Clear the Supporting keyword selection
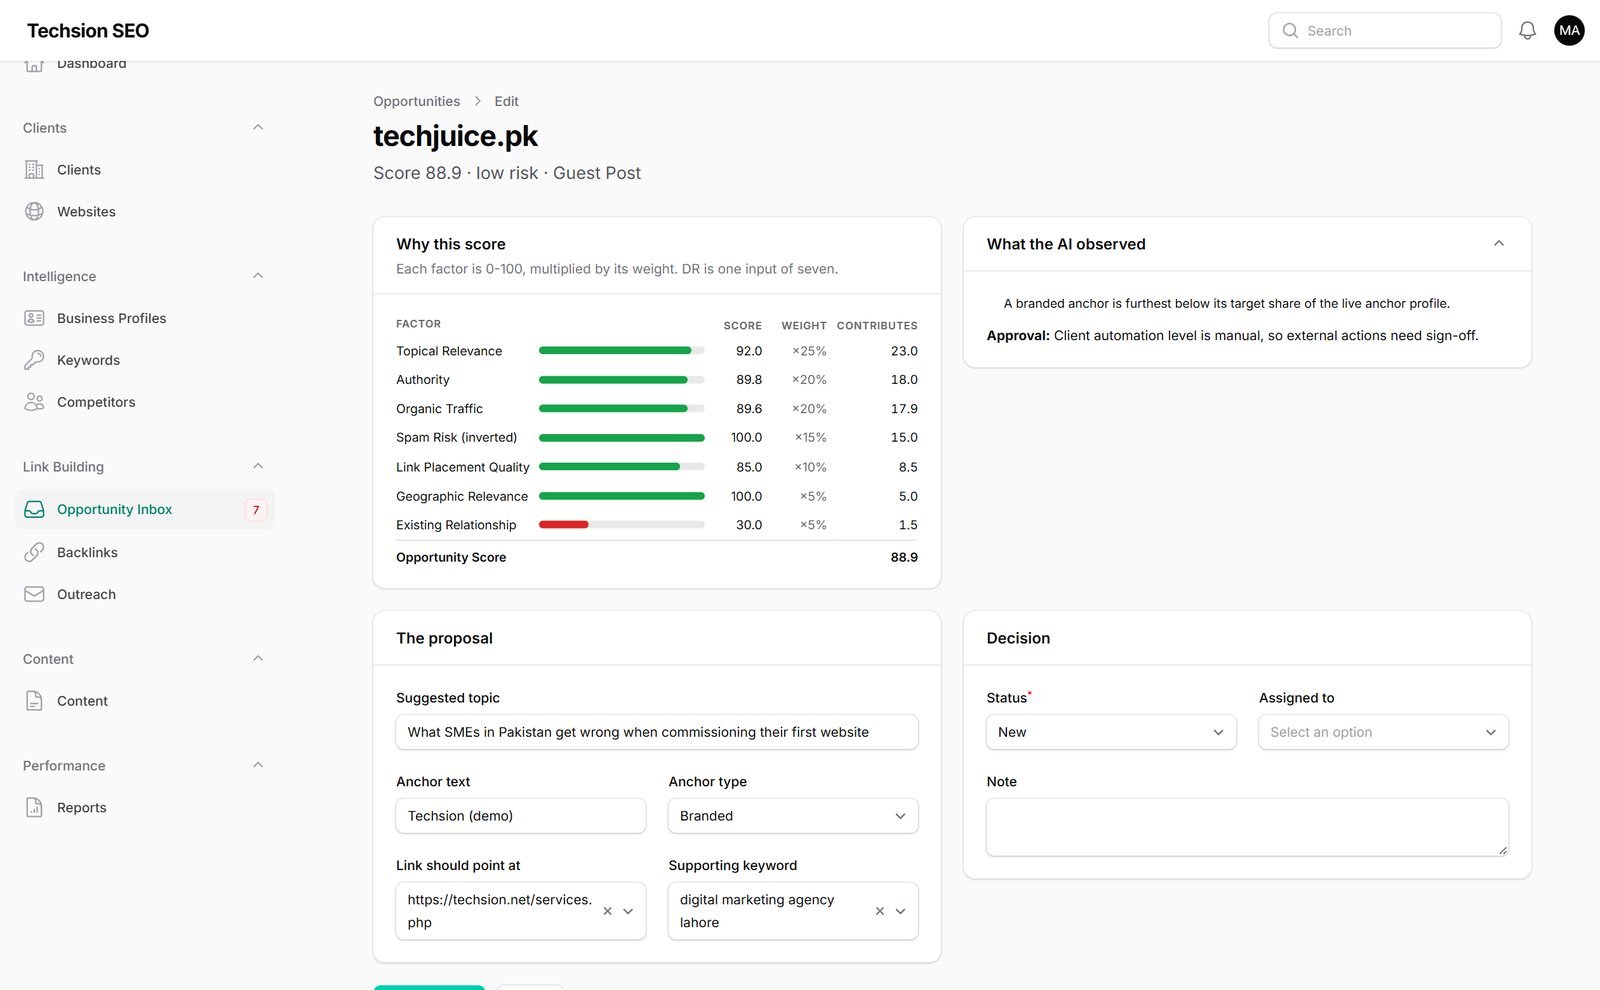Screen dimensions: 1600x990 pos(880,911)
